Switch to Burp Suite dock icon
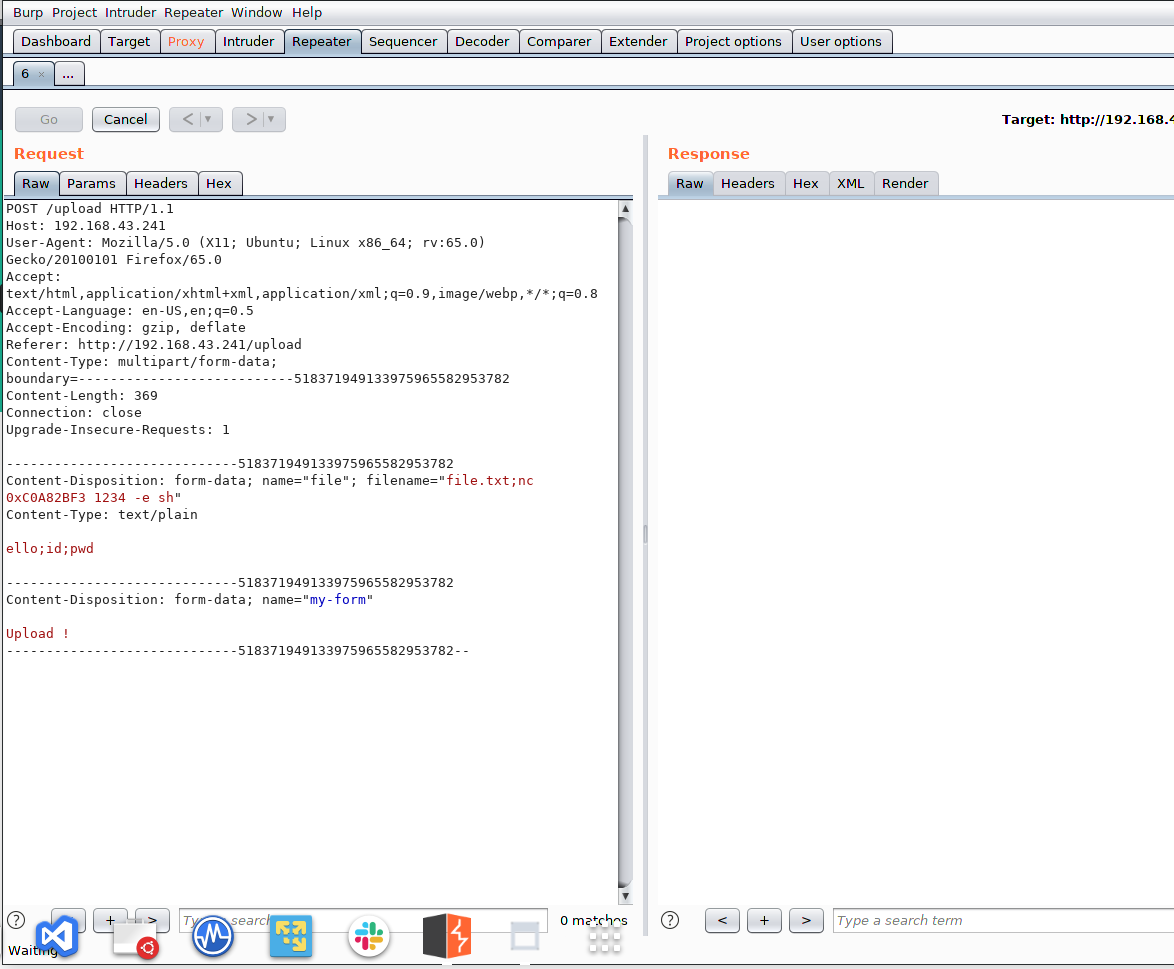1174x969 pixels. click(x=447, y=936)
